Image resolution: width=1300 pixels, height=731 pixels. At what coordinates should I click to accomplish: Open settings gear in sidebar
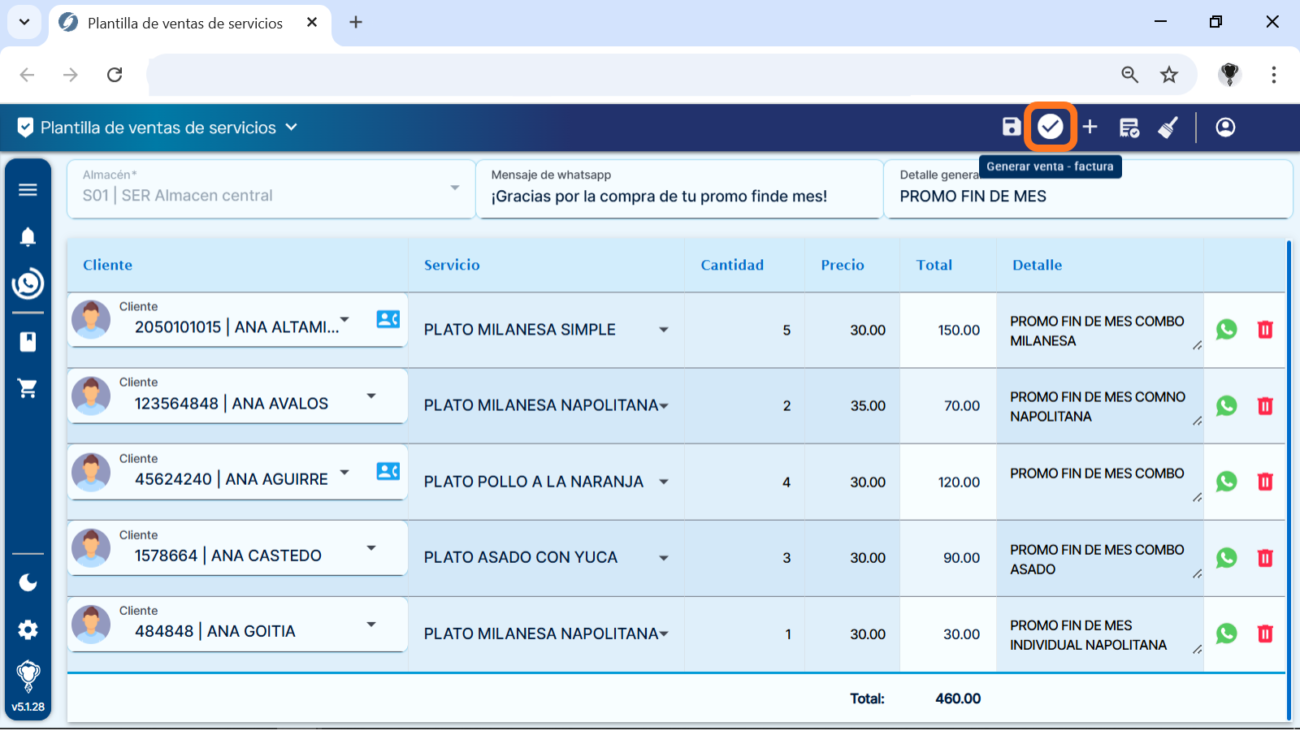[x=28, y=630]
